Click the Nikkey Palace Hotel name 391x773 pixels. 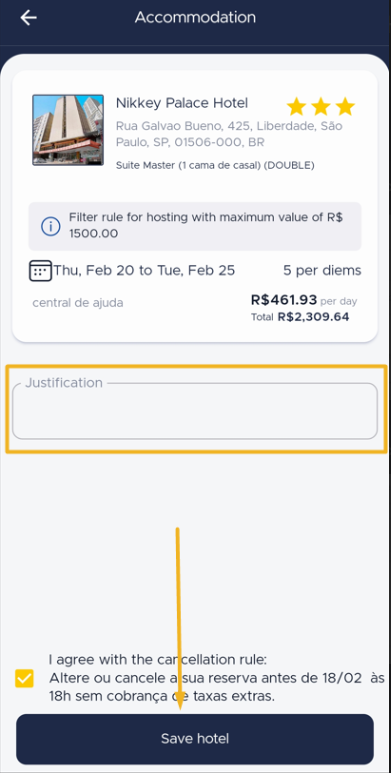pyautogui.click(x=182, y=103)
